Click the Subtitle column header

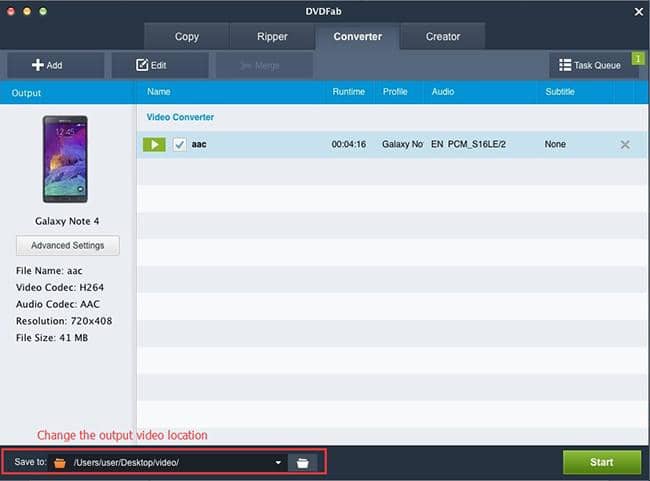[560, 92]
